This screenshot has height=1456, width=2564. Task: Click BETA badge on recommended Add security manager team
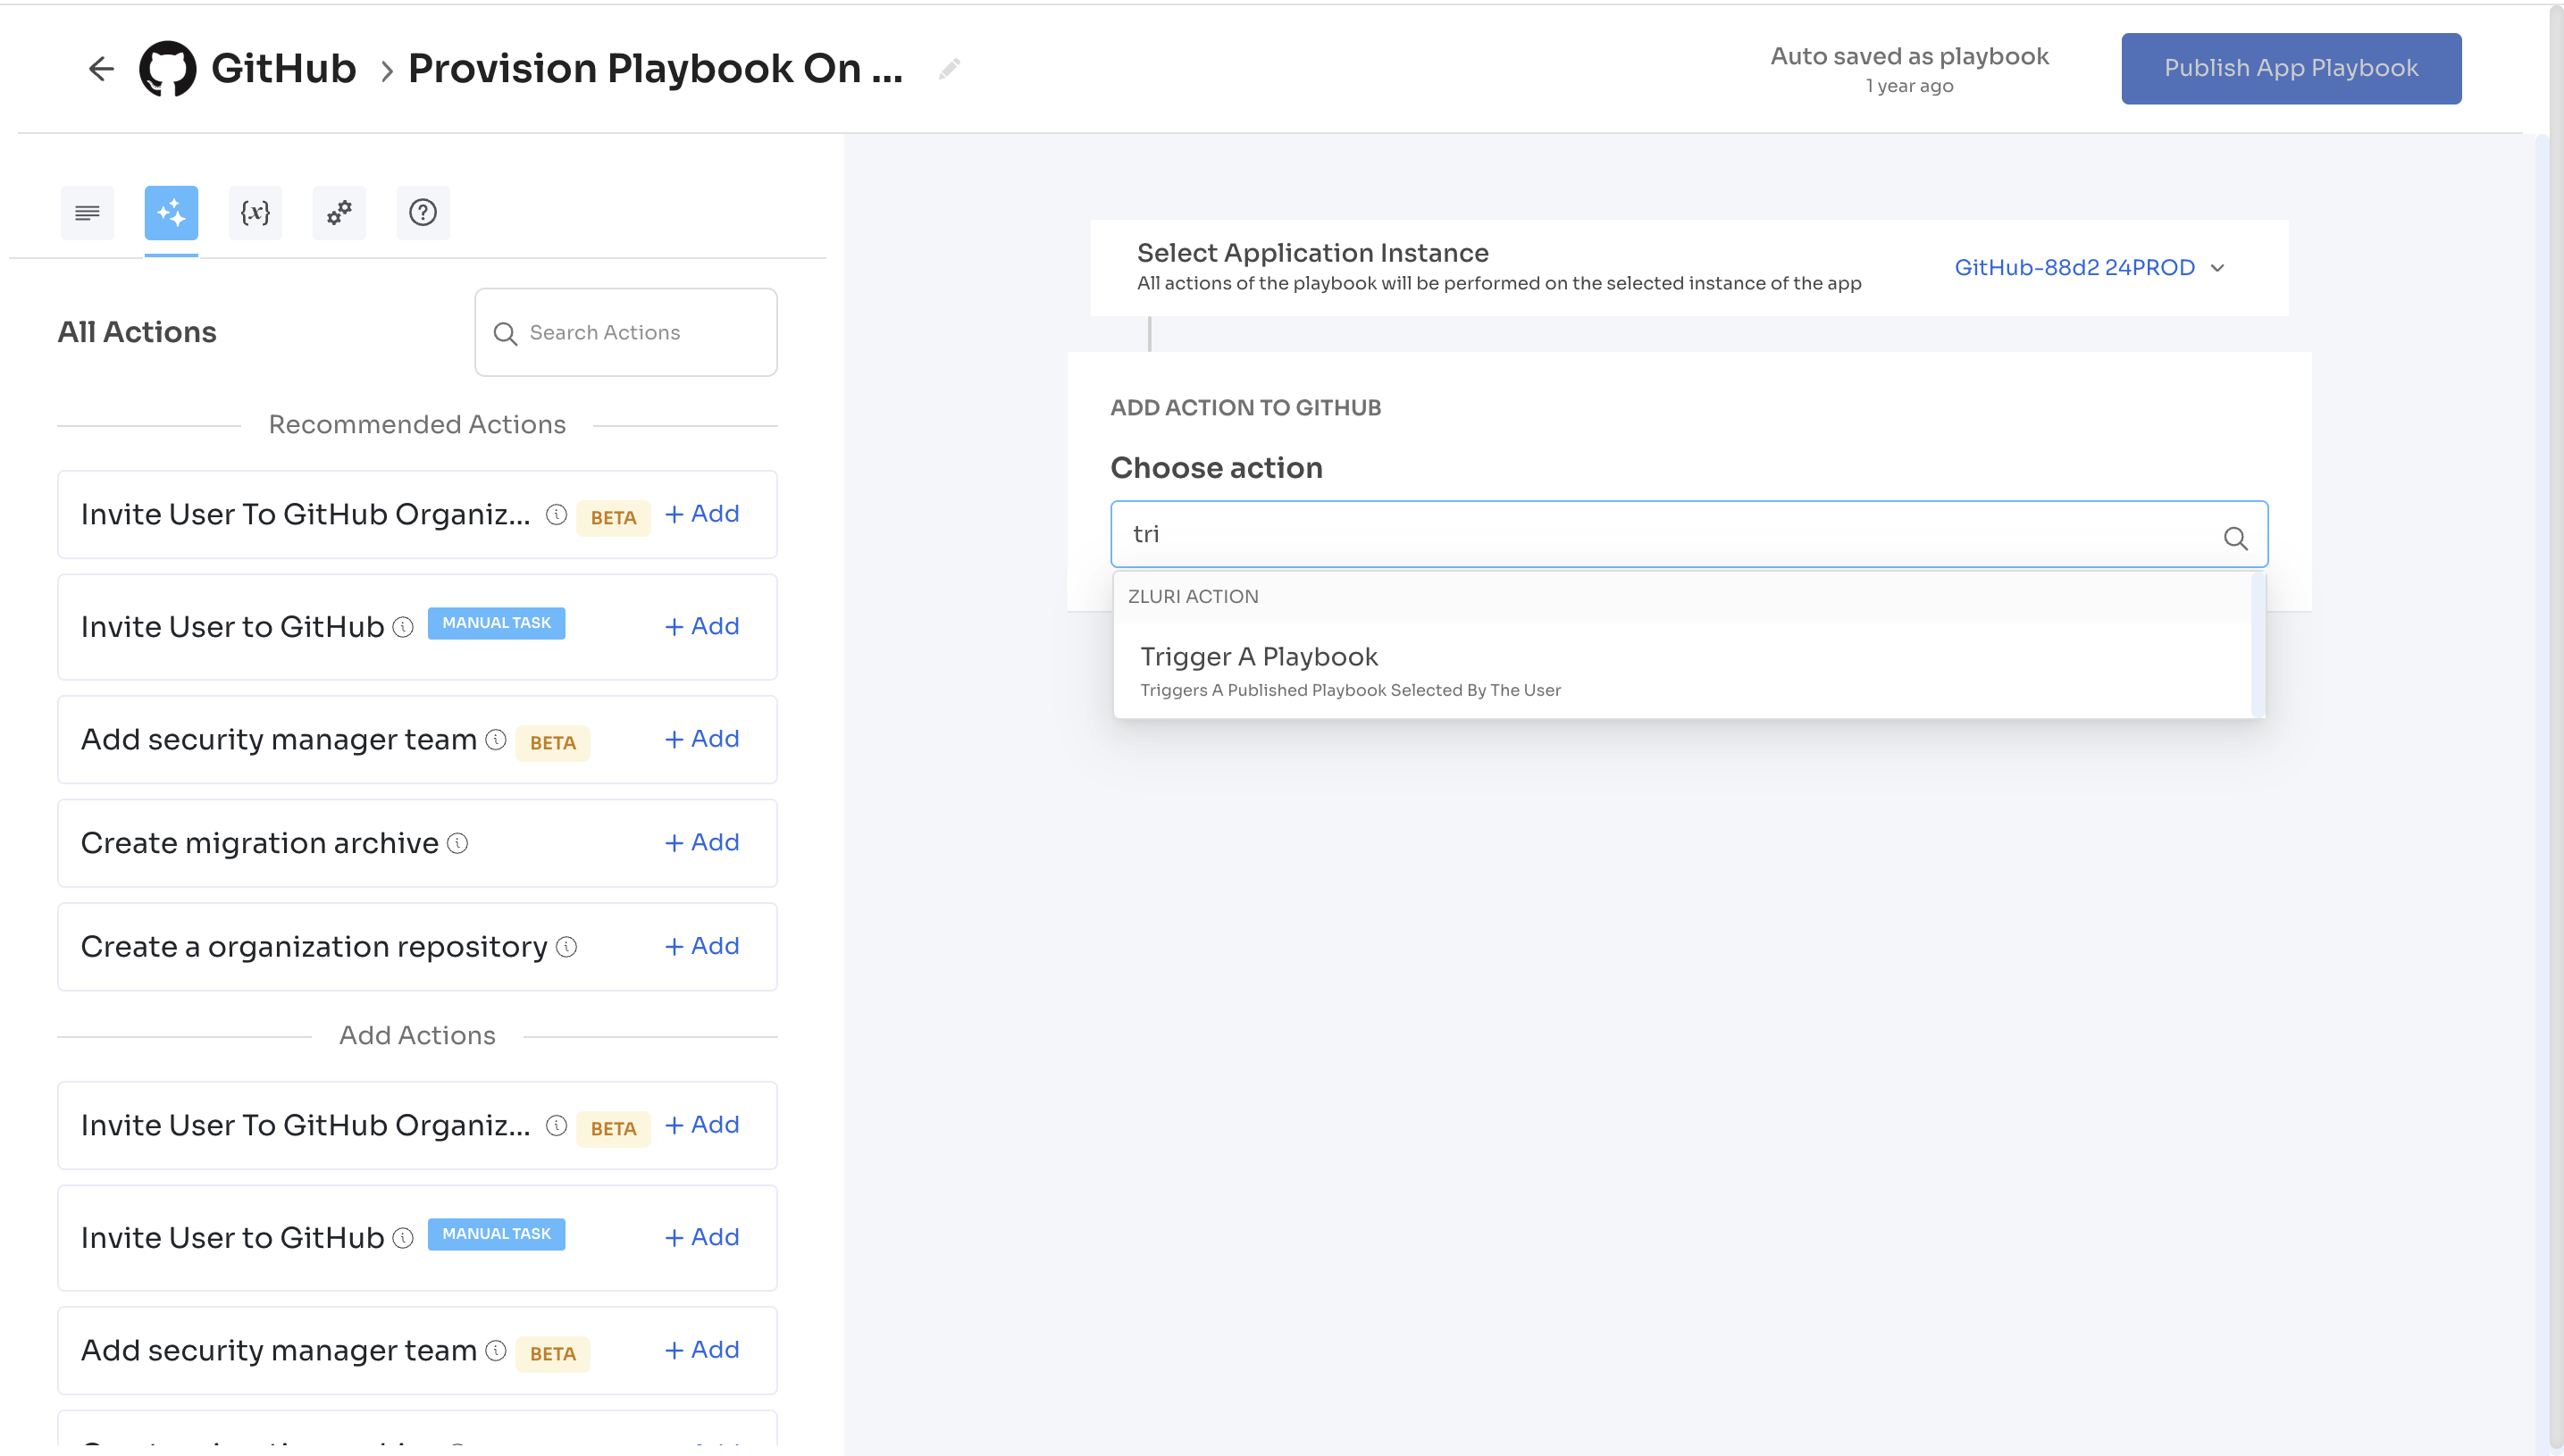tap(553, 743)
